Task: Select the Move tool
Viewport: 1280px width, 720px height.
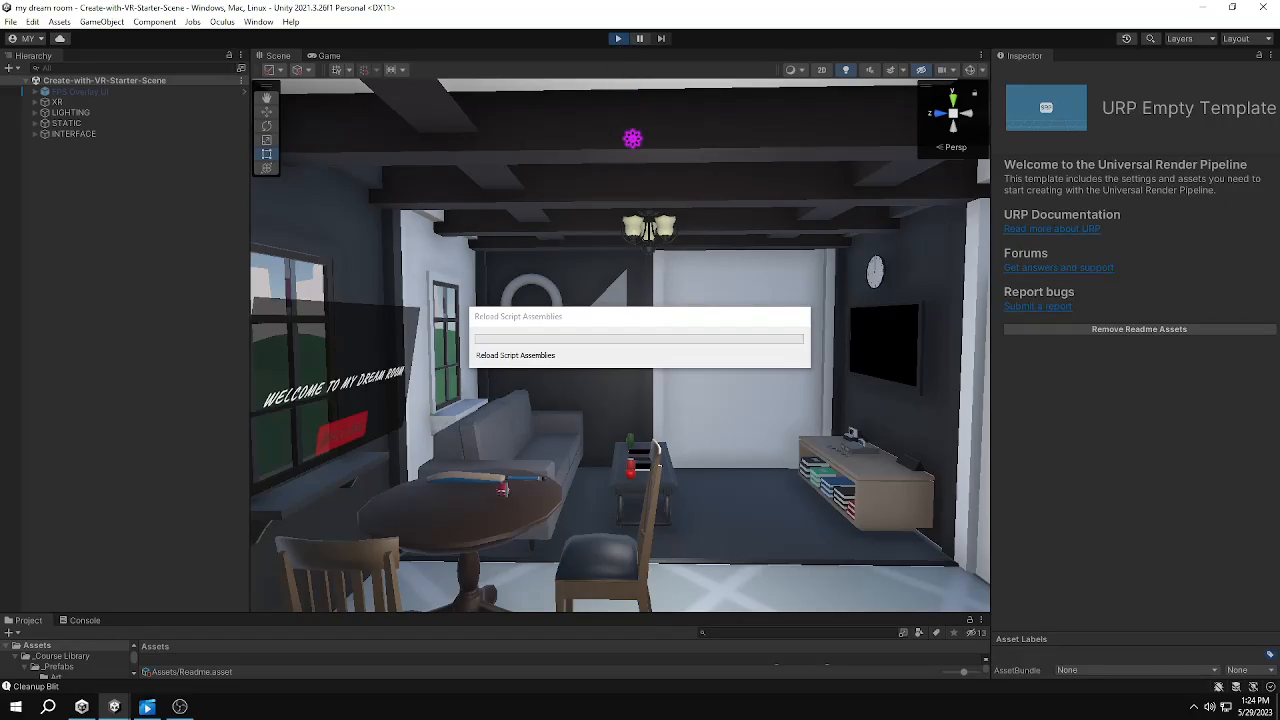Action: pyautogui.click(x=266, y=112)
